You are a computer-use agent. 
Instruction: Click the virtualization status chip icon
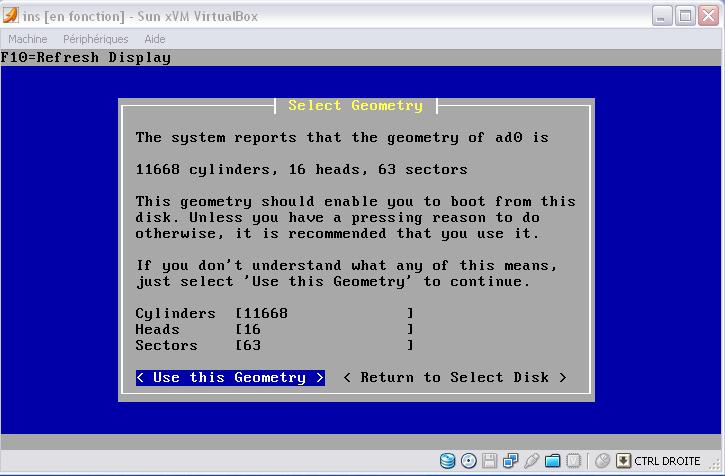coord(573,461)
